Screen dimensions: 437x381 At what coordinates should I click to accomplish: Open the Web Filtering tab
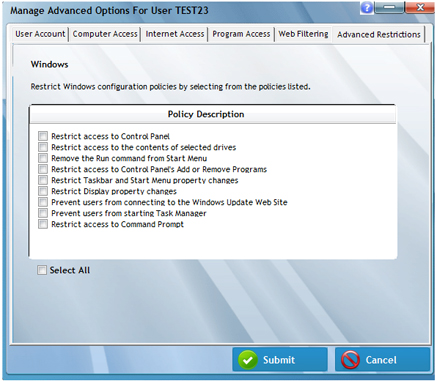tap(303, 34)
